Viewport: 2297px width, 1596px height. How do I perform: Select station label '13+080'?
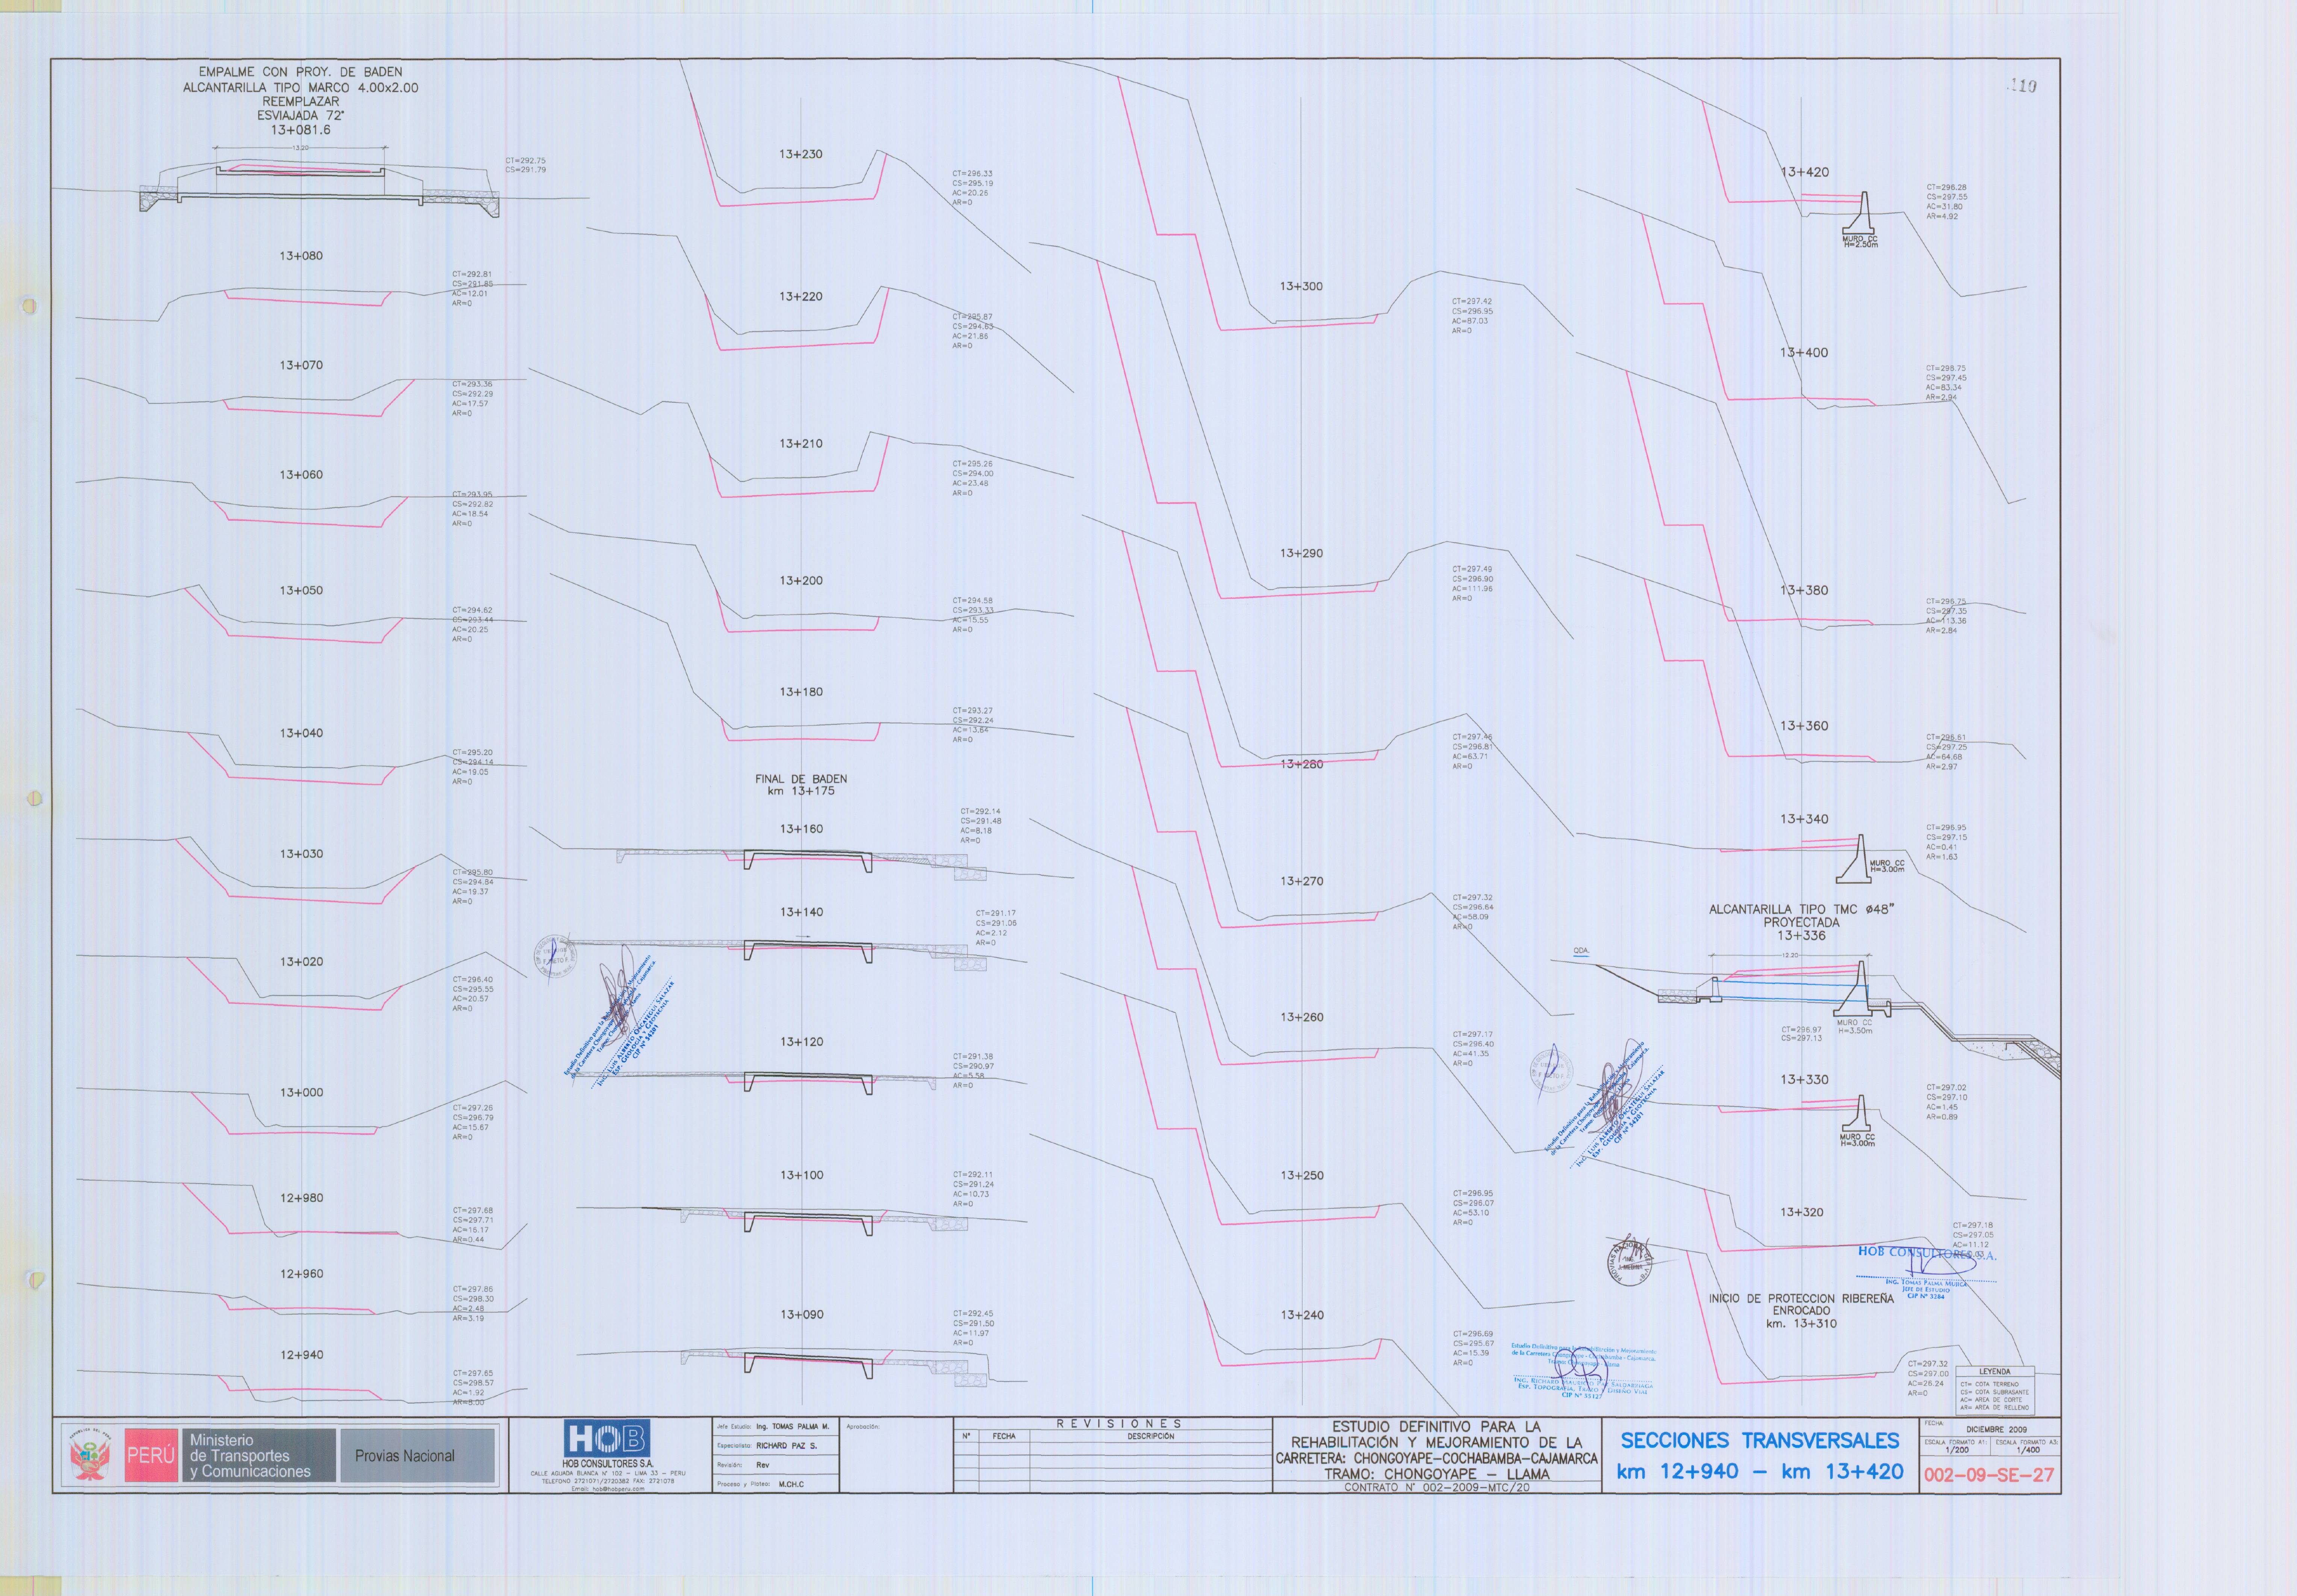(x=301, y=256)
